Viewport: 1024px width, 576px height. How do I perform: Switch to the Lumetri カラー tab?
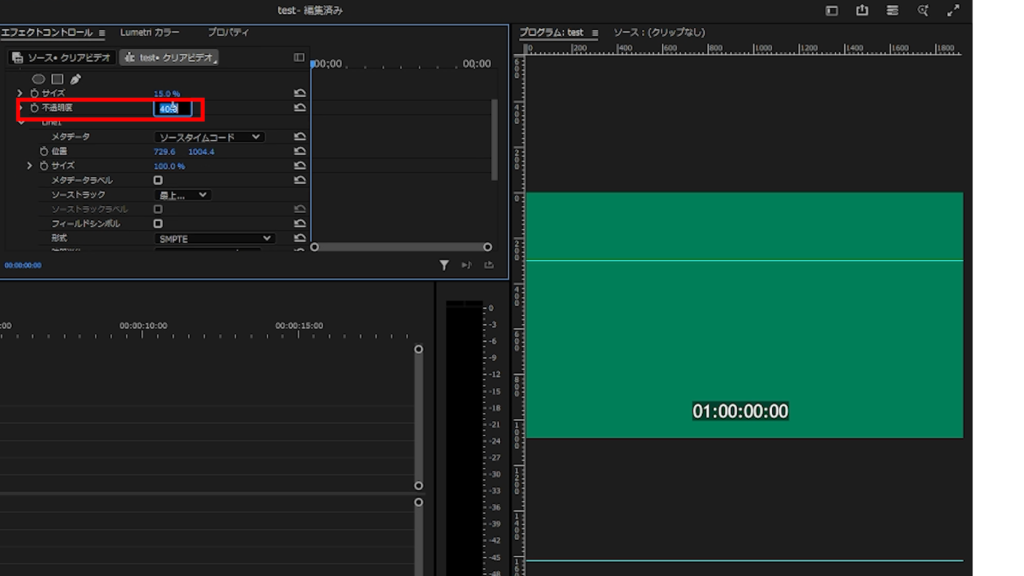(150, 32)
